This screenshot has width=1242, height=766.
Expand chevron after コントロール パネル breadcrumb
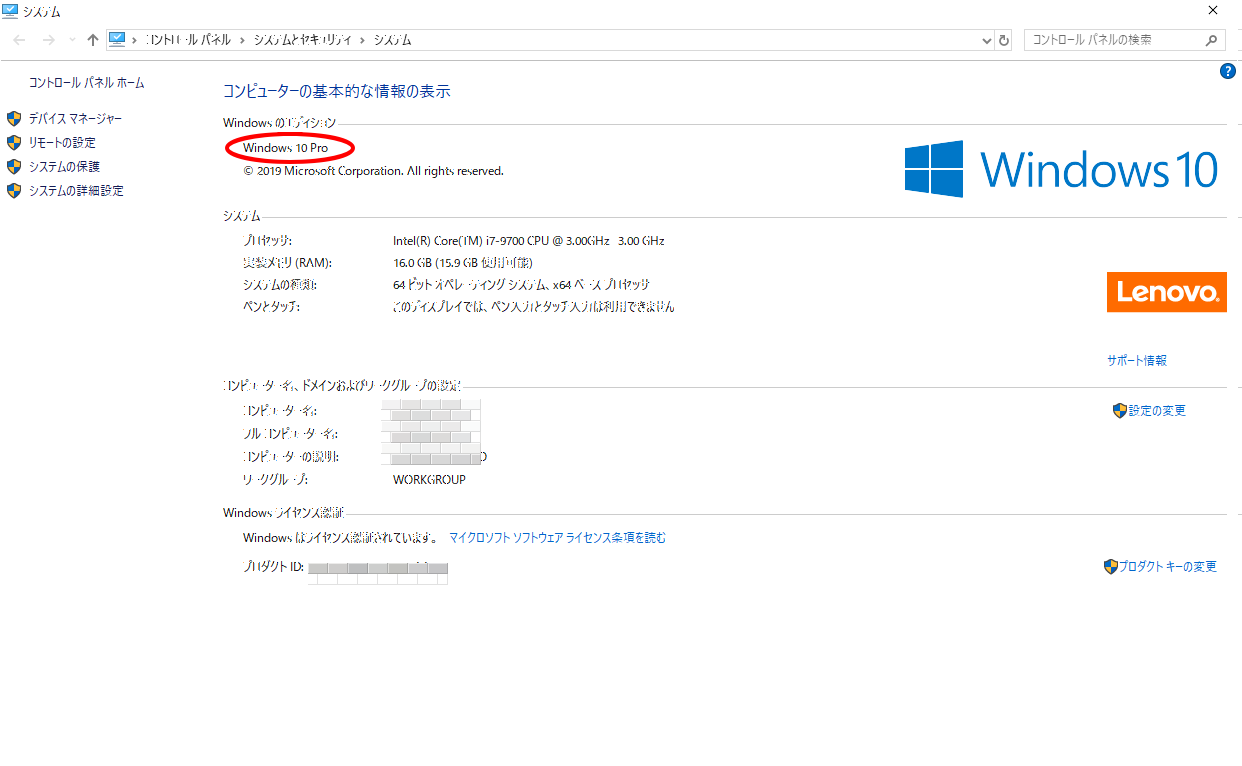tap(242, 40)
